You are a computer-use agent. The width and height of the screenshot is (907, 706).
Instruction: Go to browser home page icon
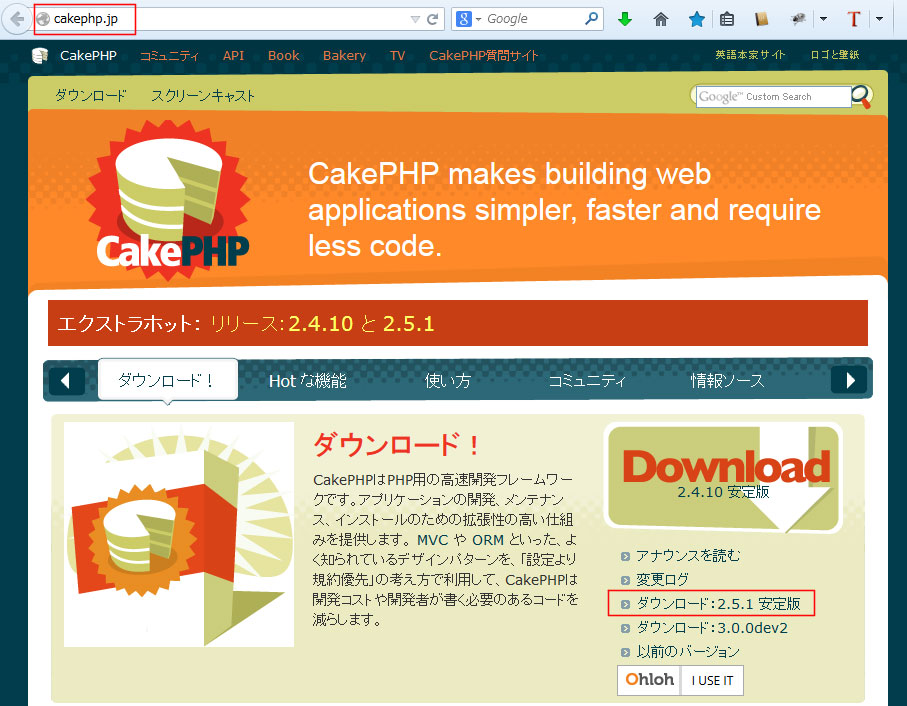click(x=661, y=19)
